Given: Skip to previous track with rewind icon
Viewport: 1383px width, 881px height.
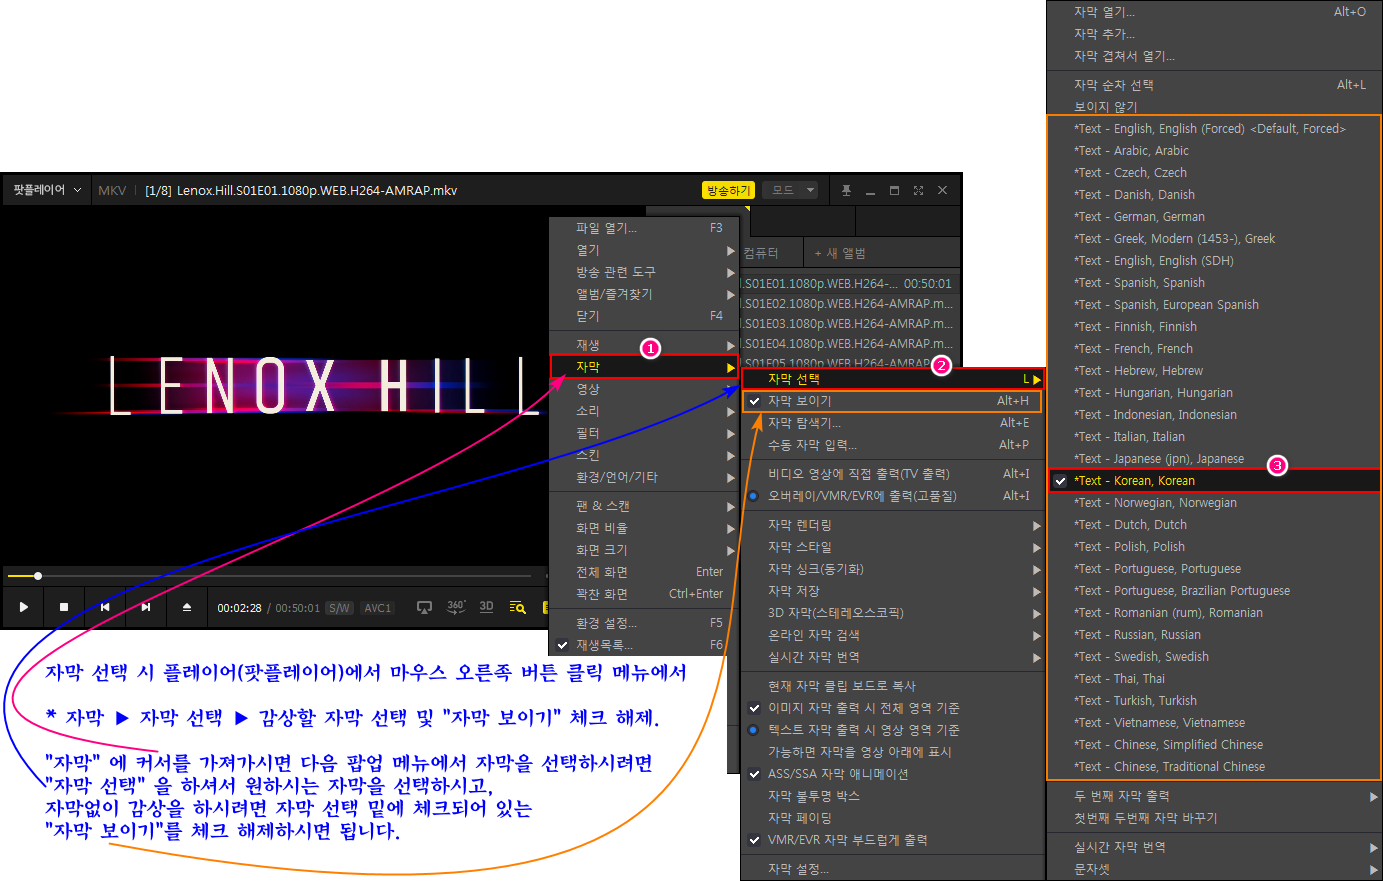Looking at the screenshot, I should point(105,607).
